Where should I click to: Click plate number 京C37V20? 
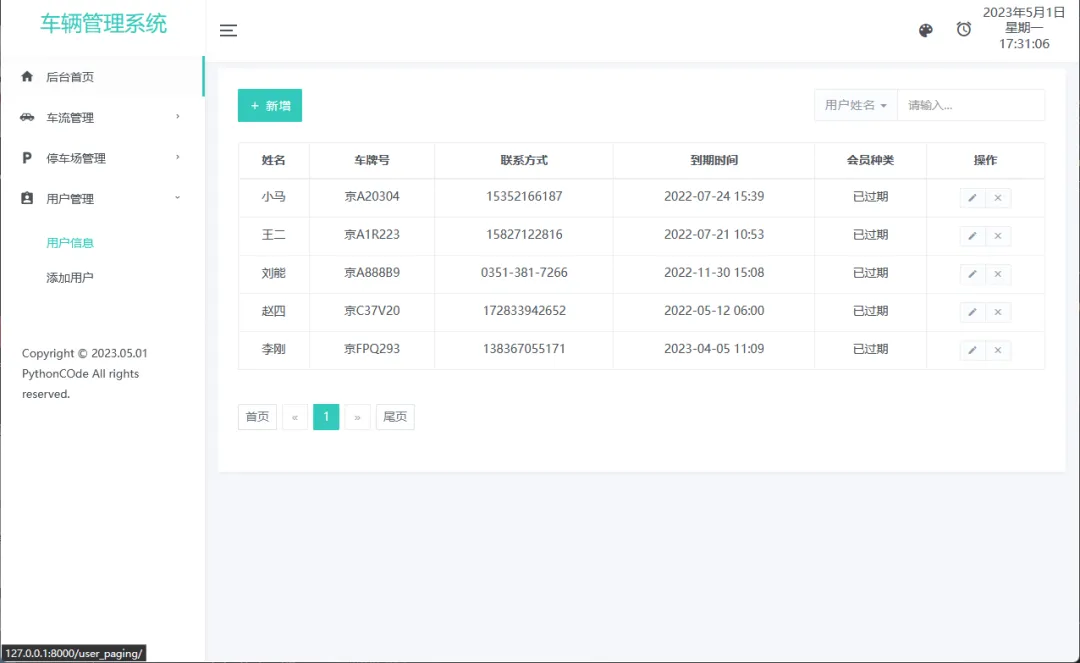[x=372, y=311]
